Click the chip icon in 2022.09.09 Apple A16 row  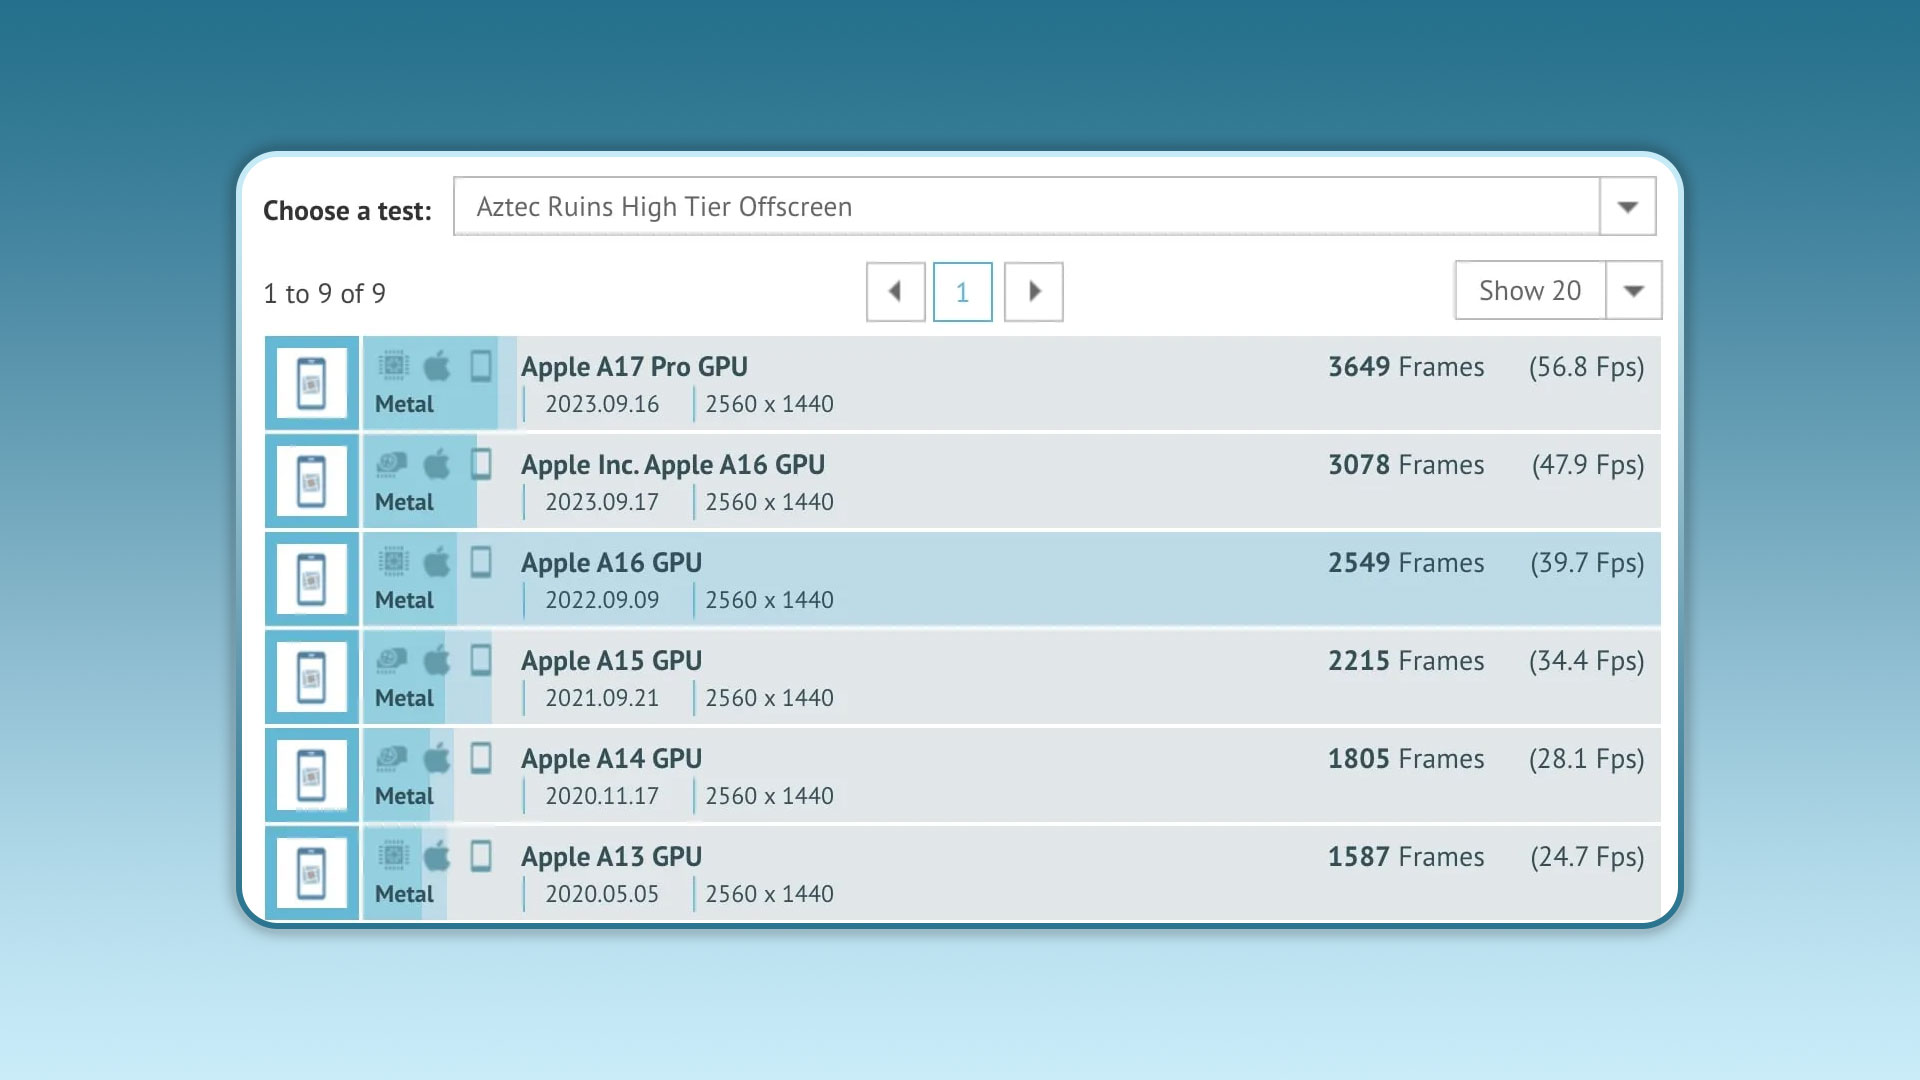tap(393, 562)
